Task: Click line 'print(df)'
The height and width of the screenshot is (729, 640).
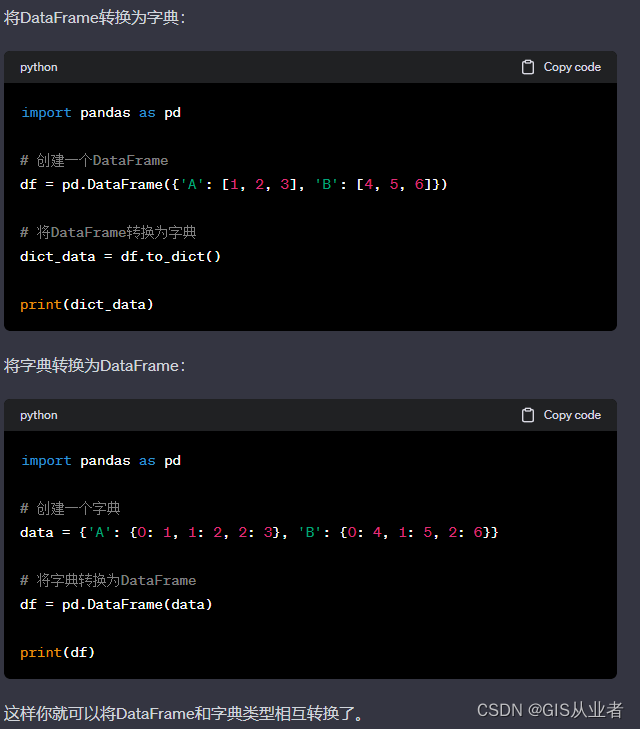Action: (58, 652)
